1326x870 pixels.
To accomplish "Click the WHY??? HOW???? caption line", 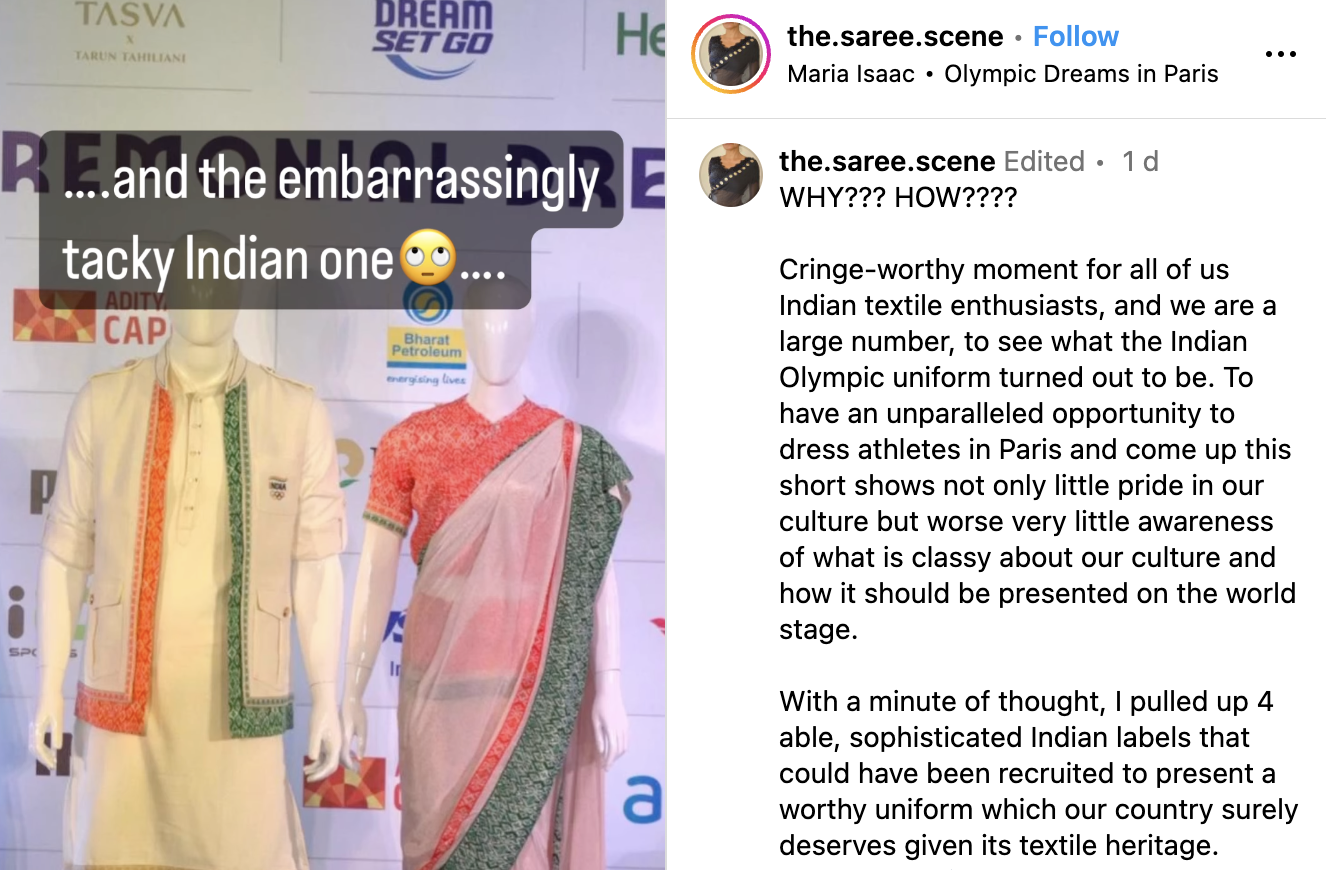I will click(898, 197).
